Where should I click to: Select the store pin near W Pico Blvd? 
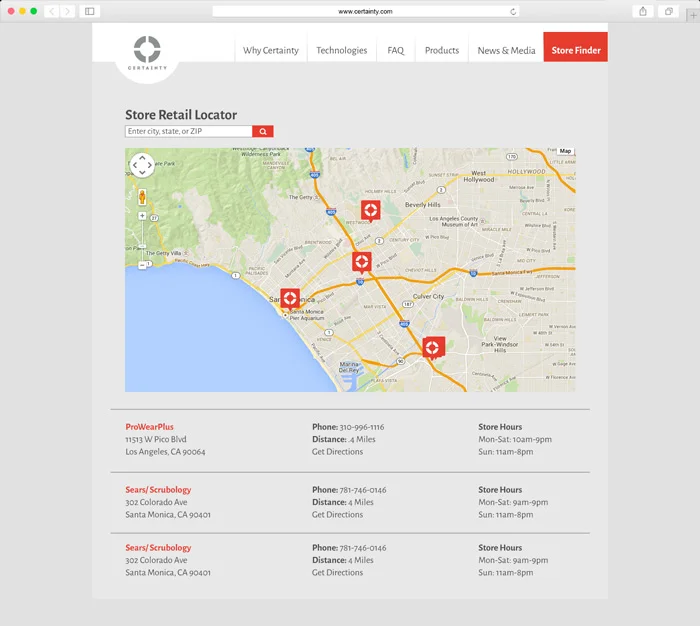click(362, 263)
